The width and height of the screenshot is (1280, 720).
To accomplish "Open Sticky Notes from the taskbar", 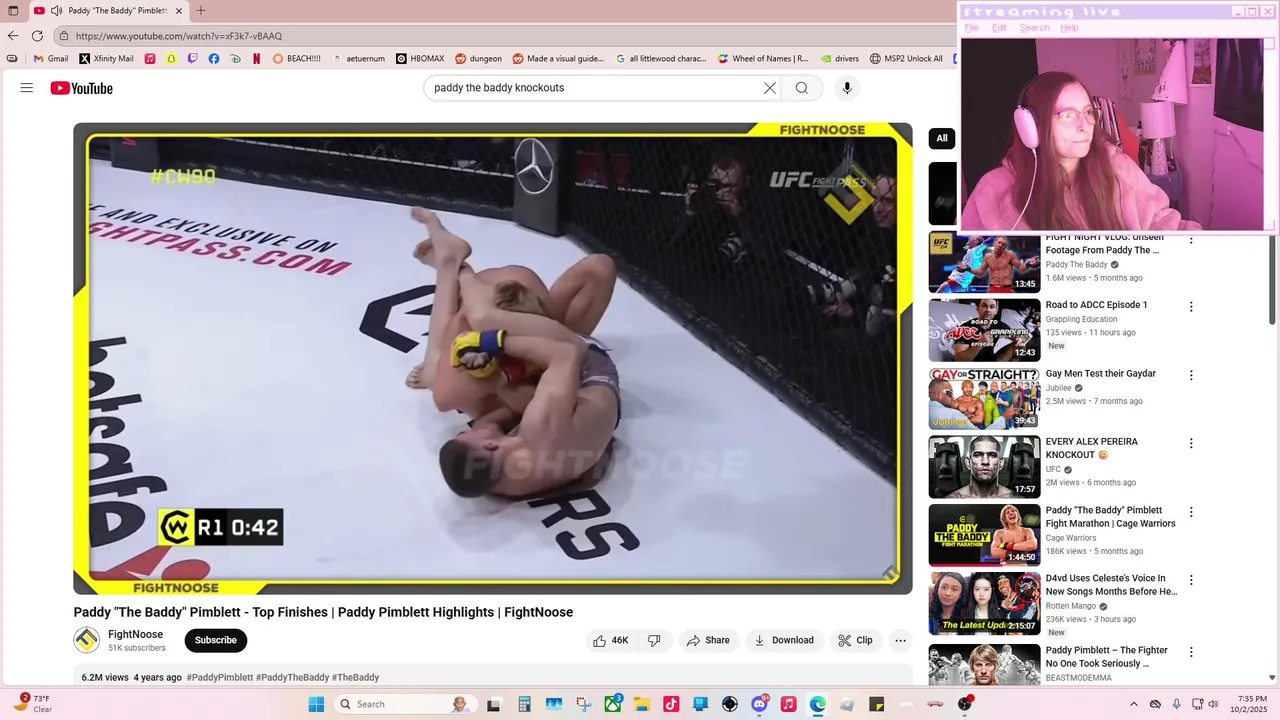I will (x=877, y=704).
